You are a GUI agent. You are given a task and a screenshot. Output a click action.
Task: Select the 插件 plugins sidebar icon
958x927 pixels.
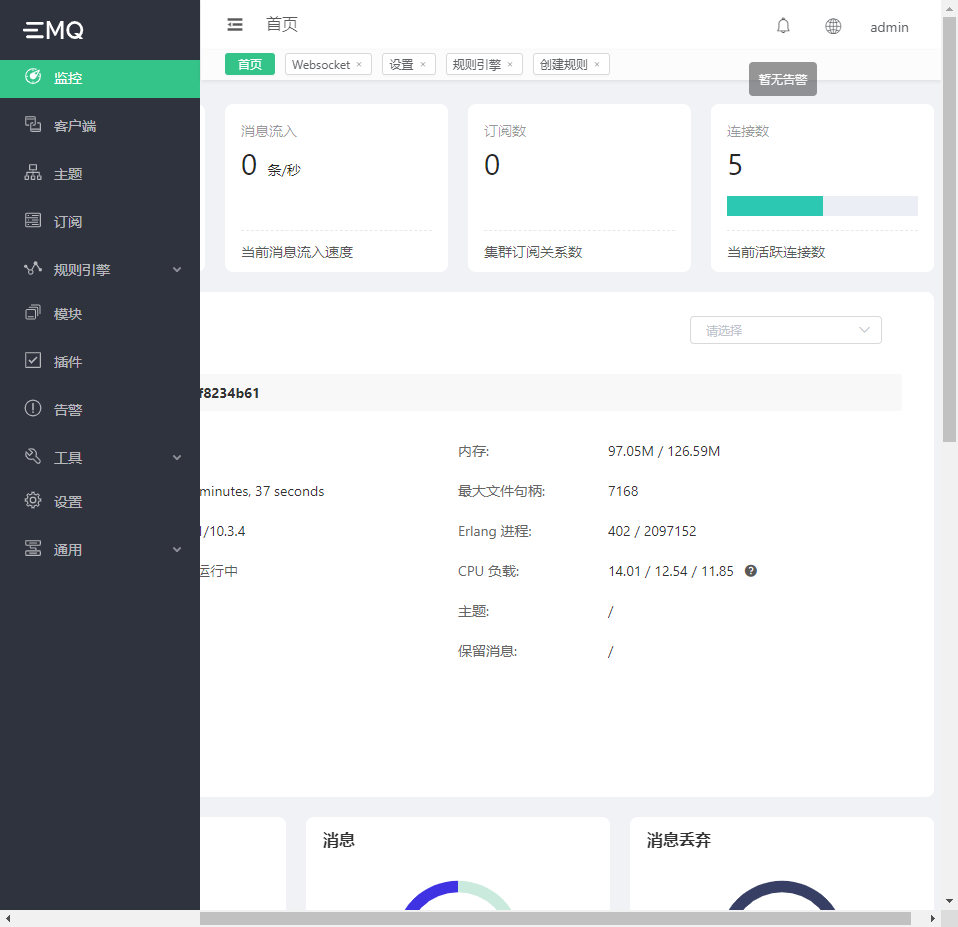click(31, 361)
